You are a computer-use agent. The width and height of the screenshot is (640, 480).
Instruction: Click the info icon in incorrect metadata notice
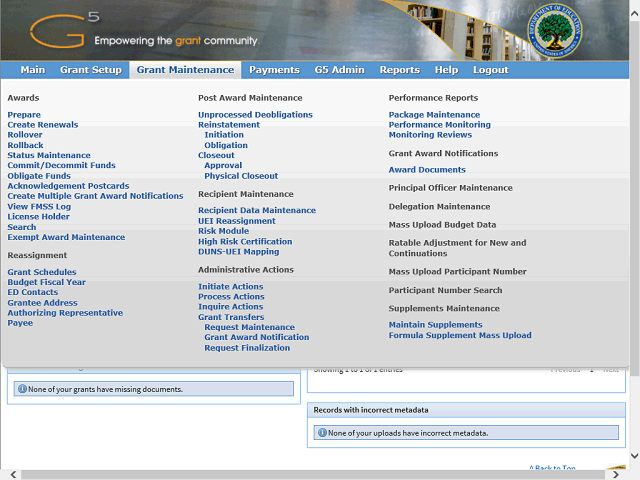click(x=322, y=433)
